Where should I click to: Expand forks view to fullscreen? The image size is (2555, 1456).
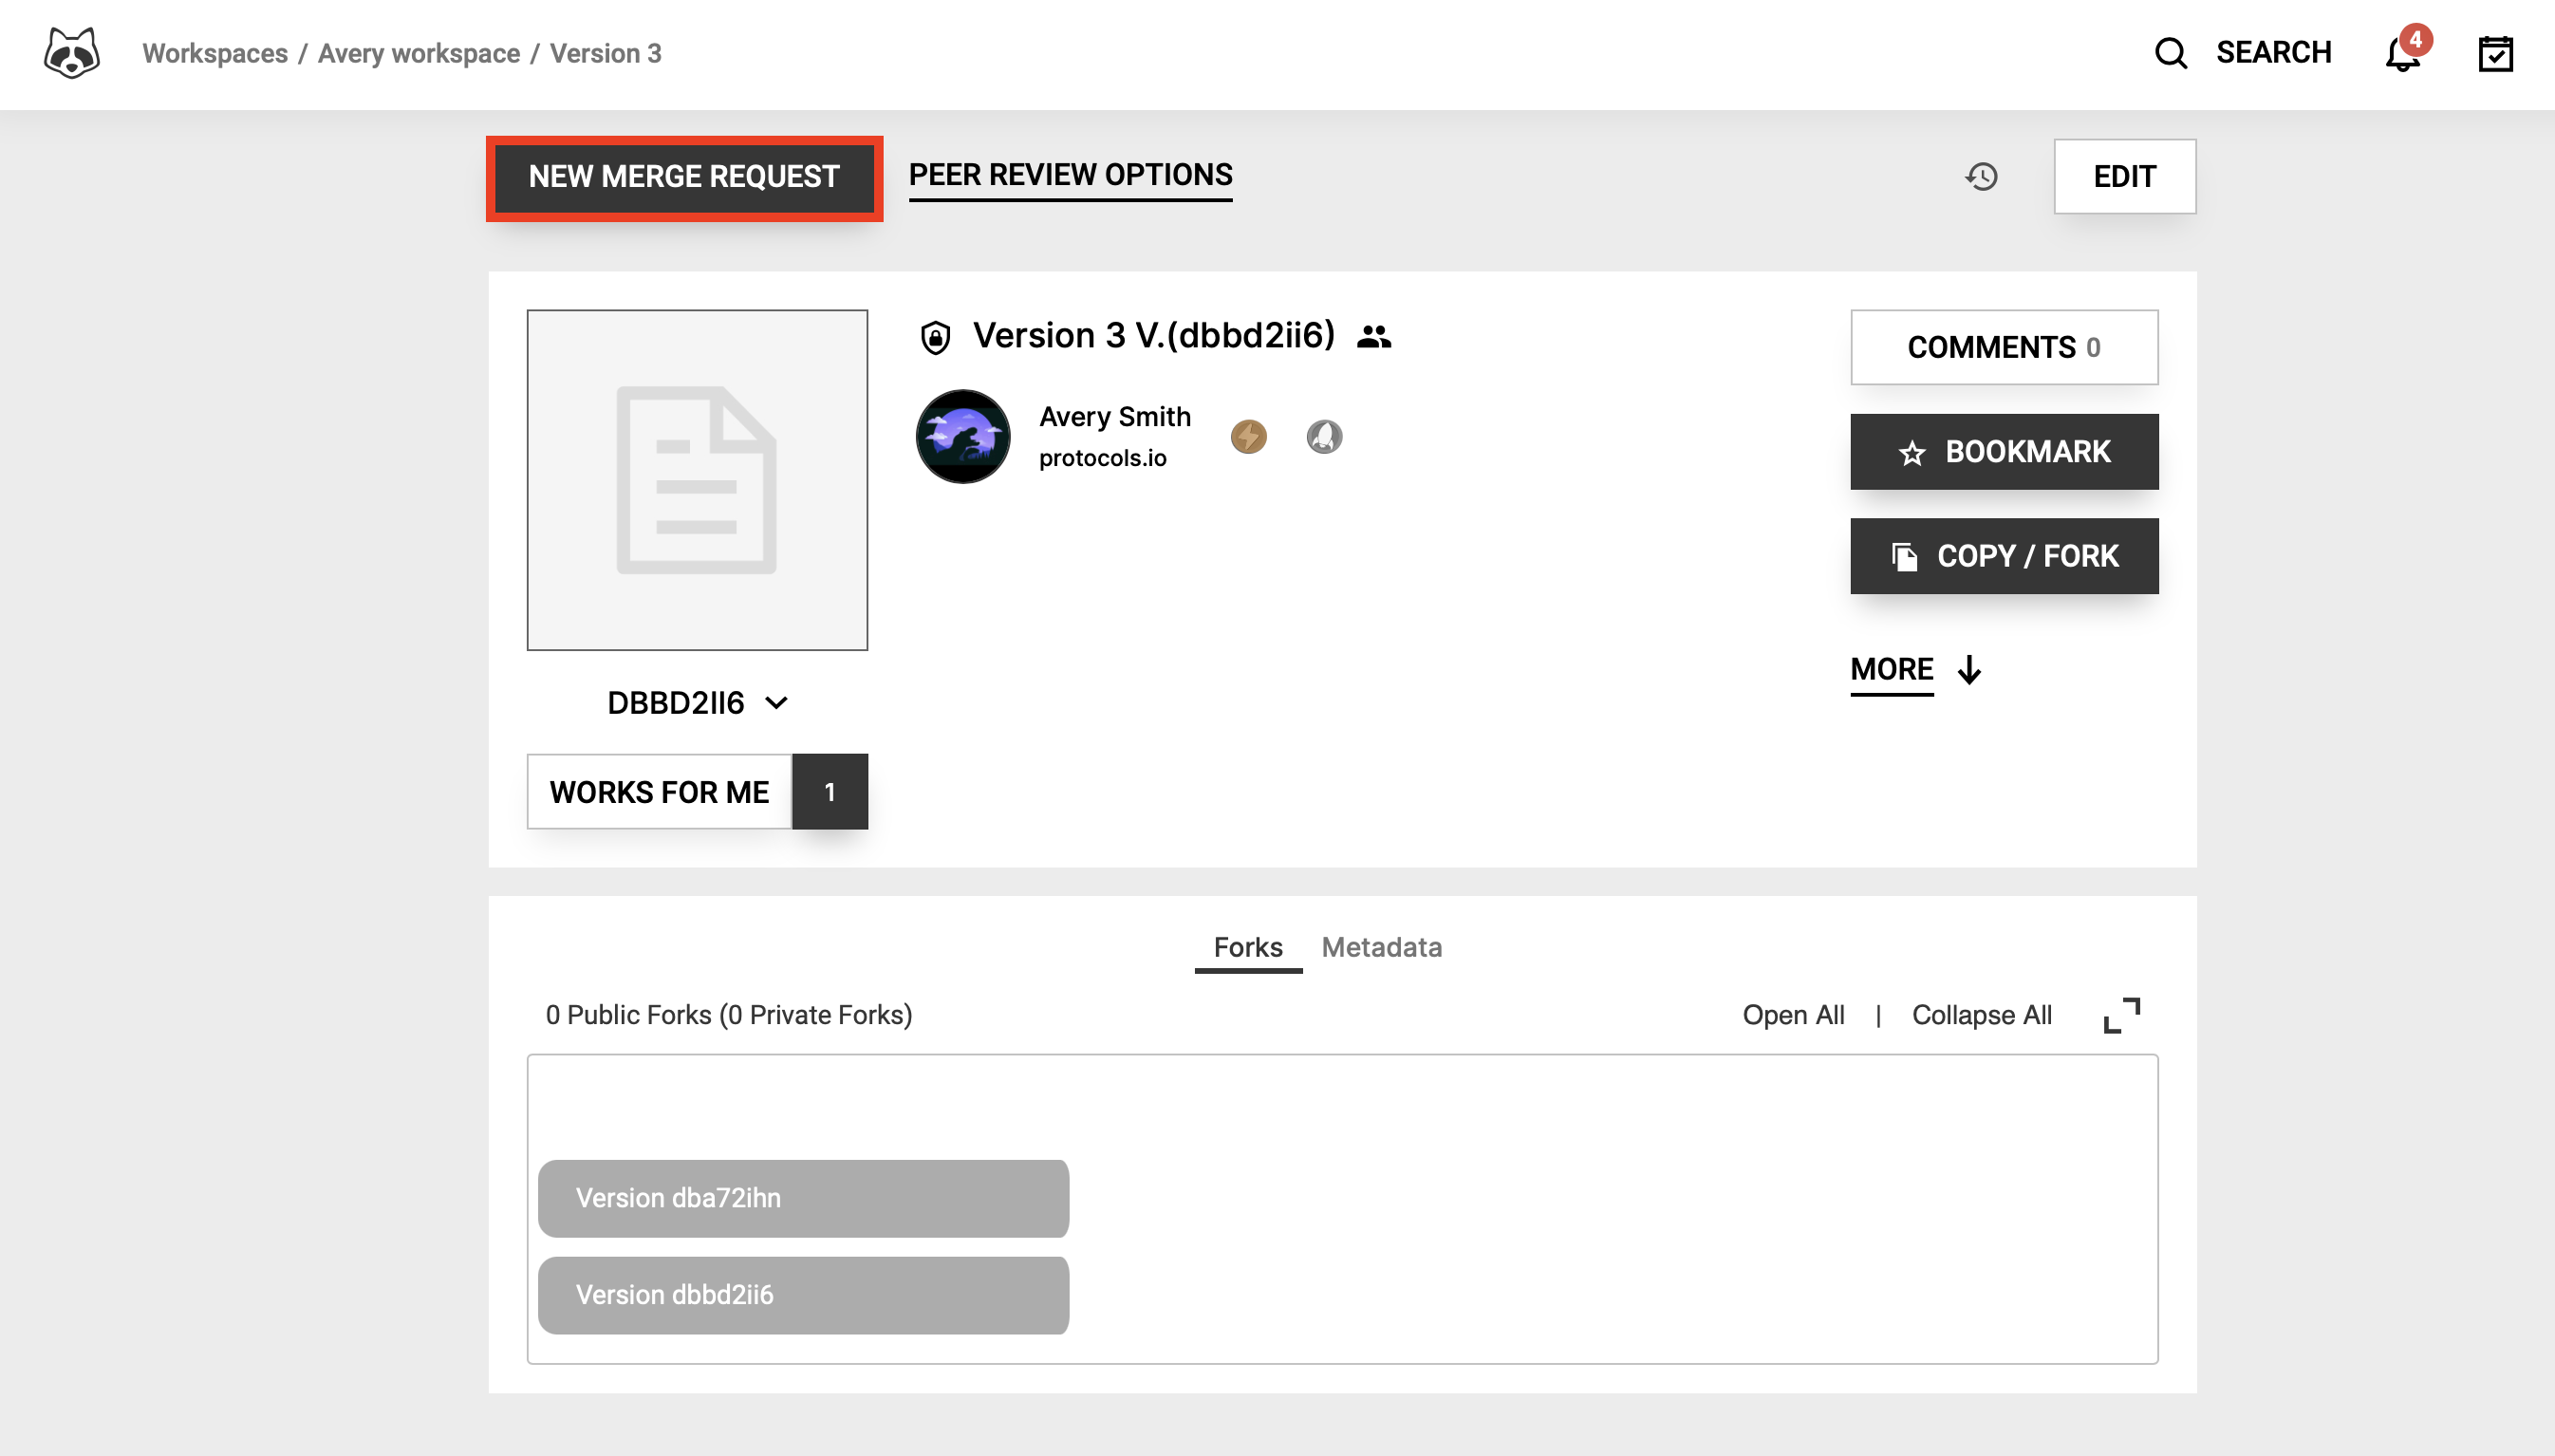tap(2121, 1015)
